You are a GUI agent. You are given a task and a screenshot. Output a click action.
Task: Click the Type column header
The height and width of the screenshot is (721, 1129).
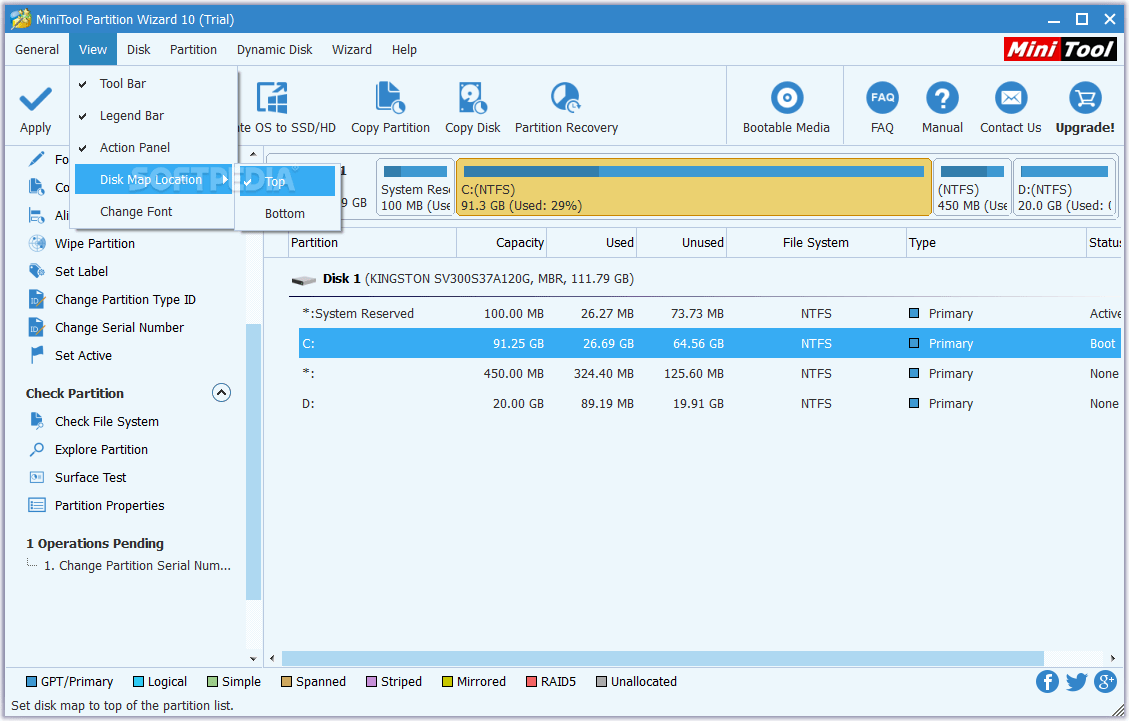point(996,243)
